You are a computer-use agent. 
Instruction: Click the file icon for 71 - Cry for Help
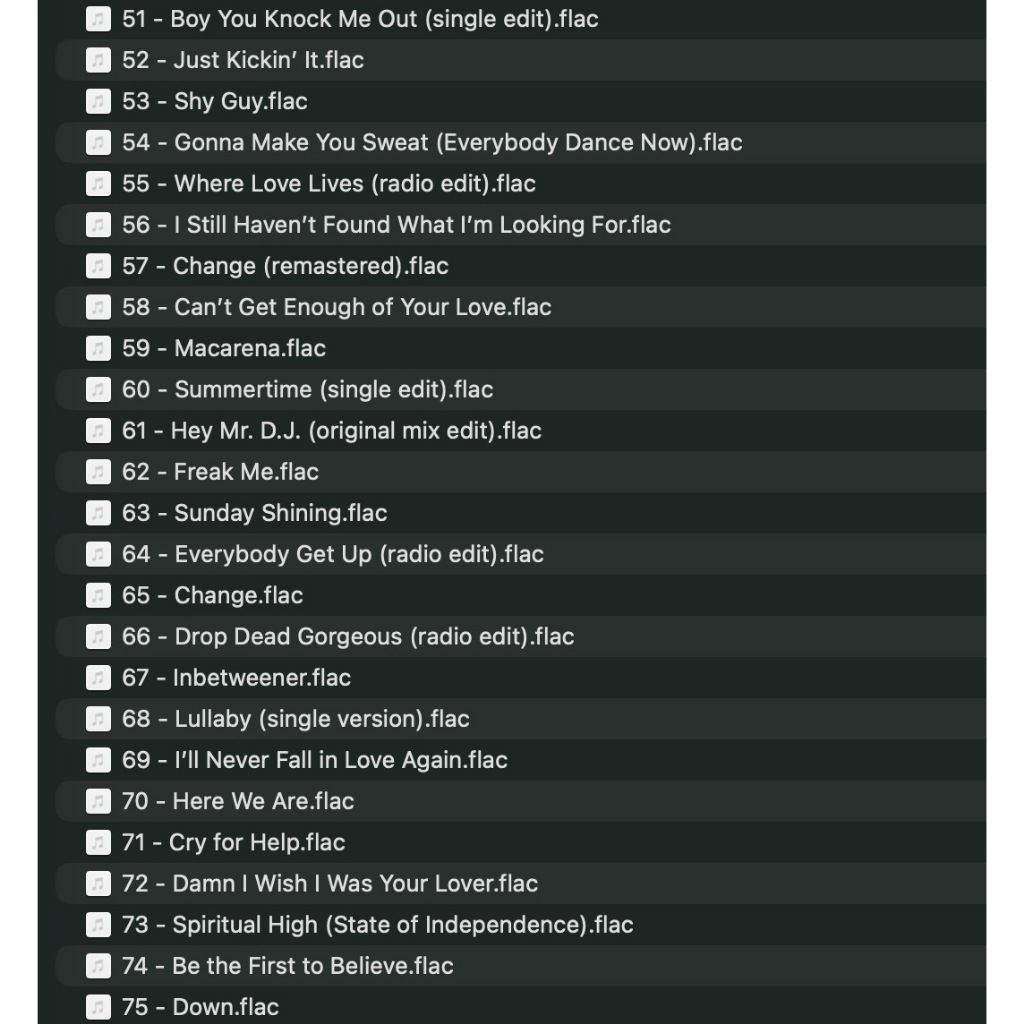click(x=98, y=842)
